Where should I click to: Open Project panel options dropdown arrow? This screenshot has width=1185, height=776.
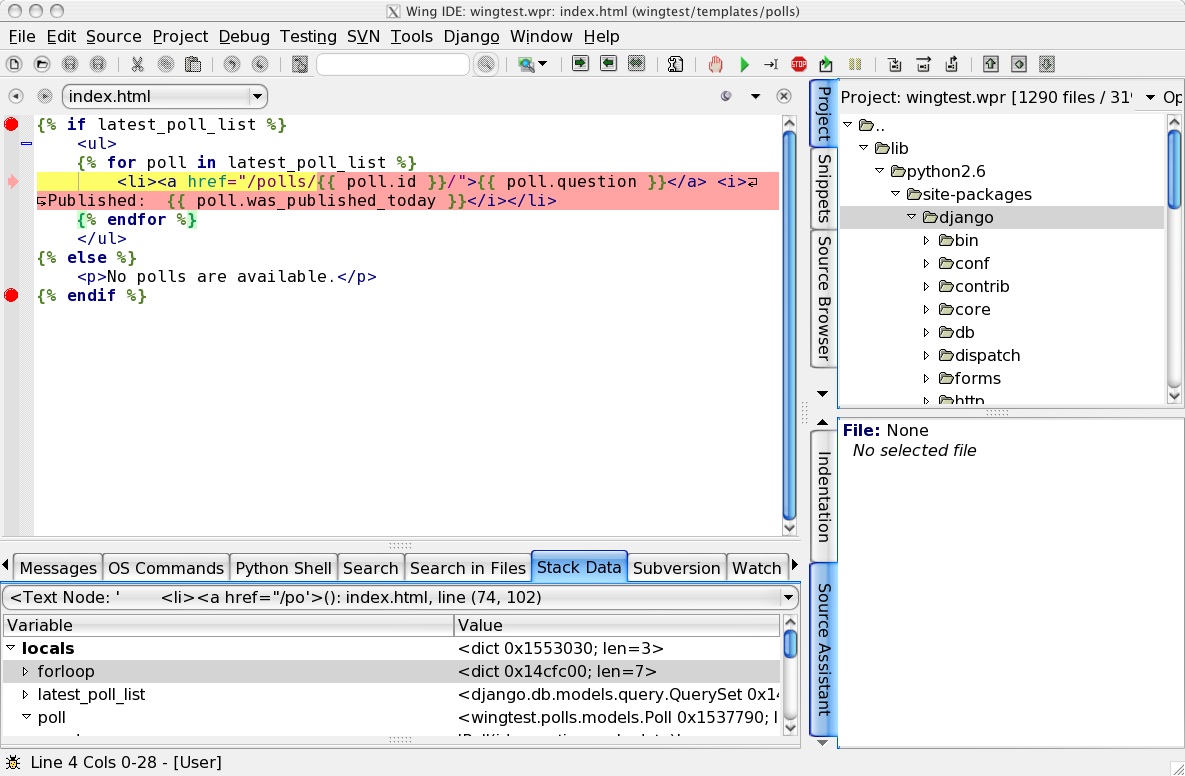click(1150, 97)
